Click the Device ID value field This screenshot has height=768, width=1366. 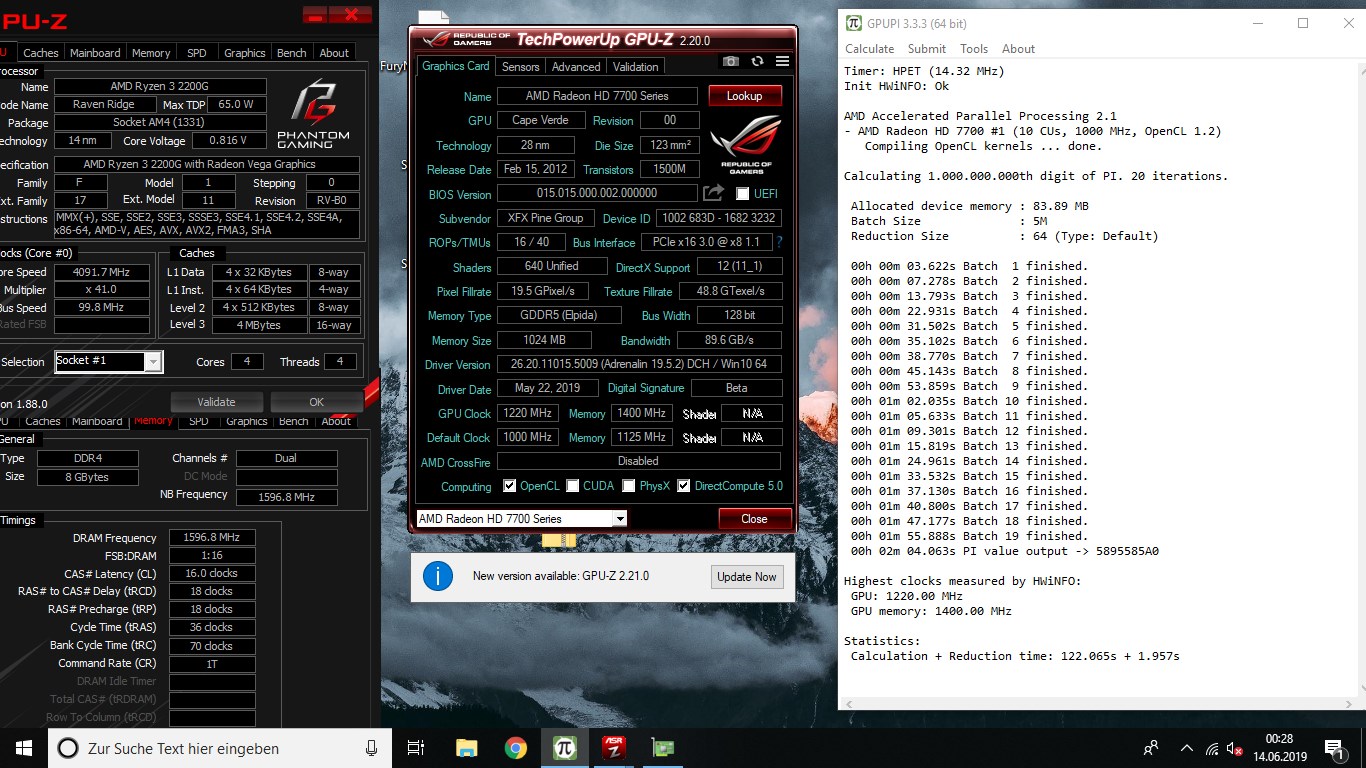pyautogui.click(x=718, y=218)
